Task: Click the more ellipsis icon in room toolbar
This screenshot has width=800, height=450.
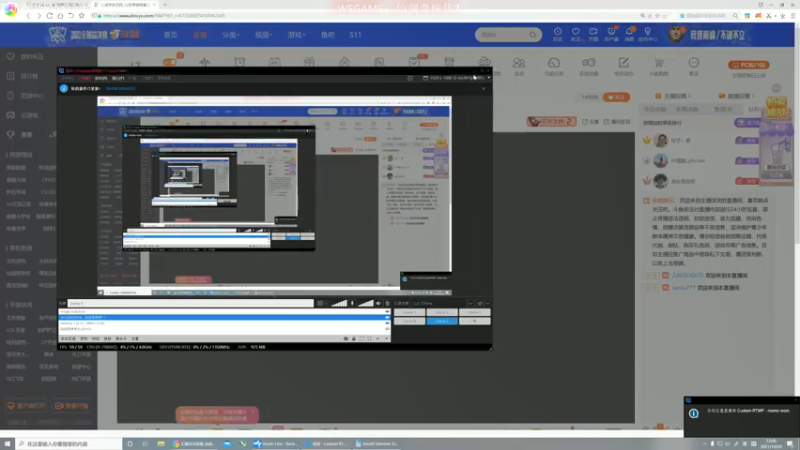Action: pyautogui.click(x=693, y=65)
